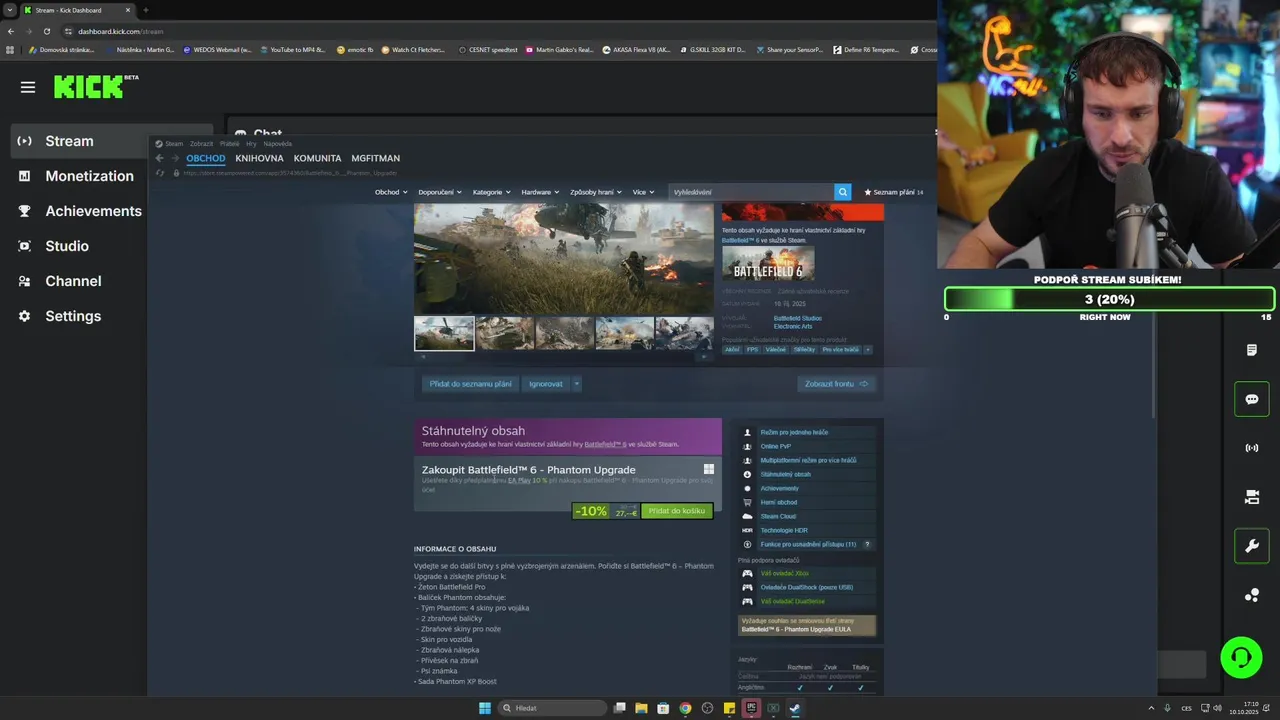
Task: Switch to Steam KNIHOVNA tab
Action: click(x=259, y=158)
